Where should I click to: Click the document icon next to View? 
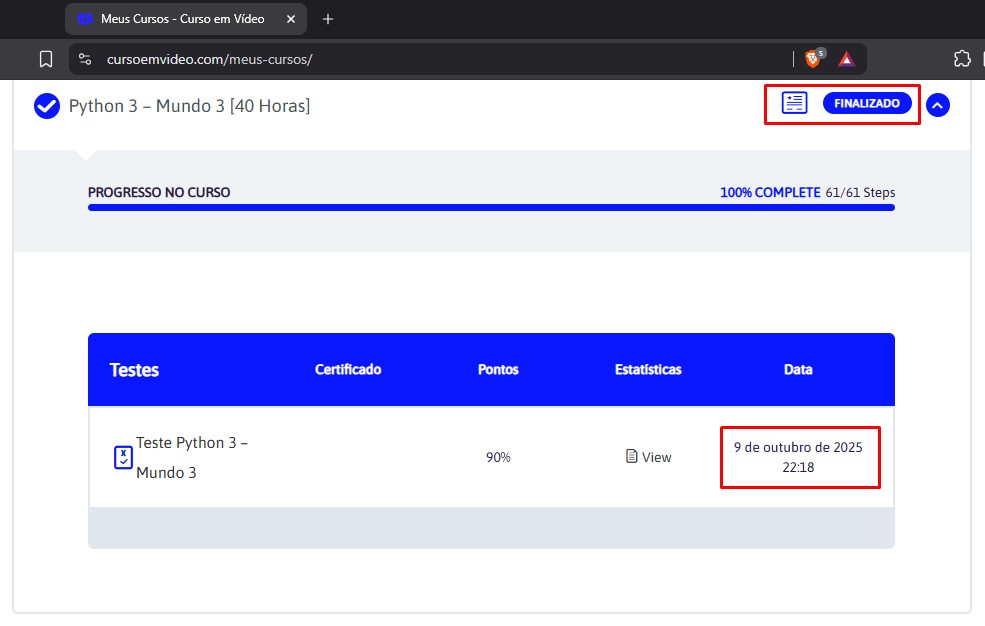click(632, 456)
